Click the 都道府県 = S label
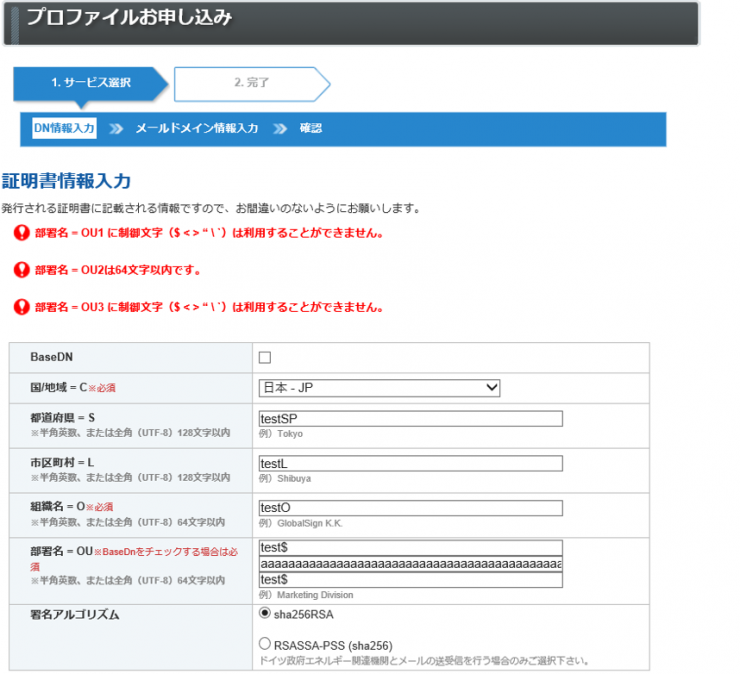The height and width of the screenshot is (674, 740). 62,418
